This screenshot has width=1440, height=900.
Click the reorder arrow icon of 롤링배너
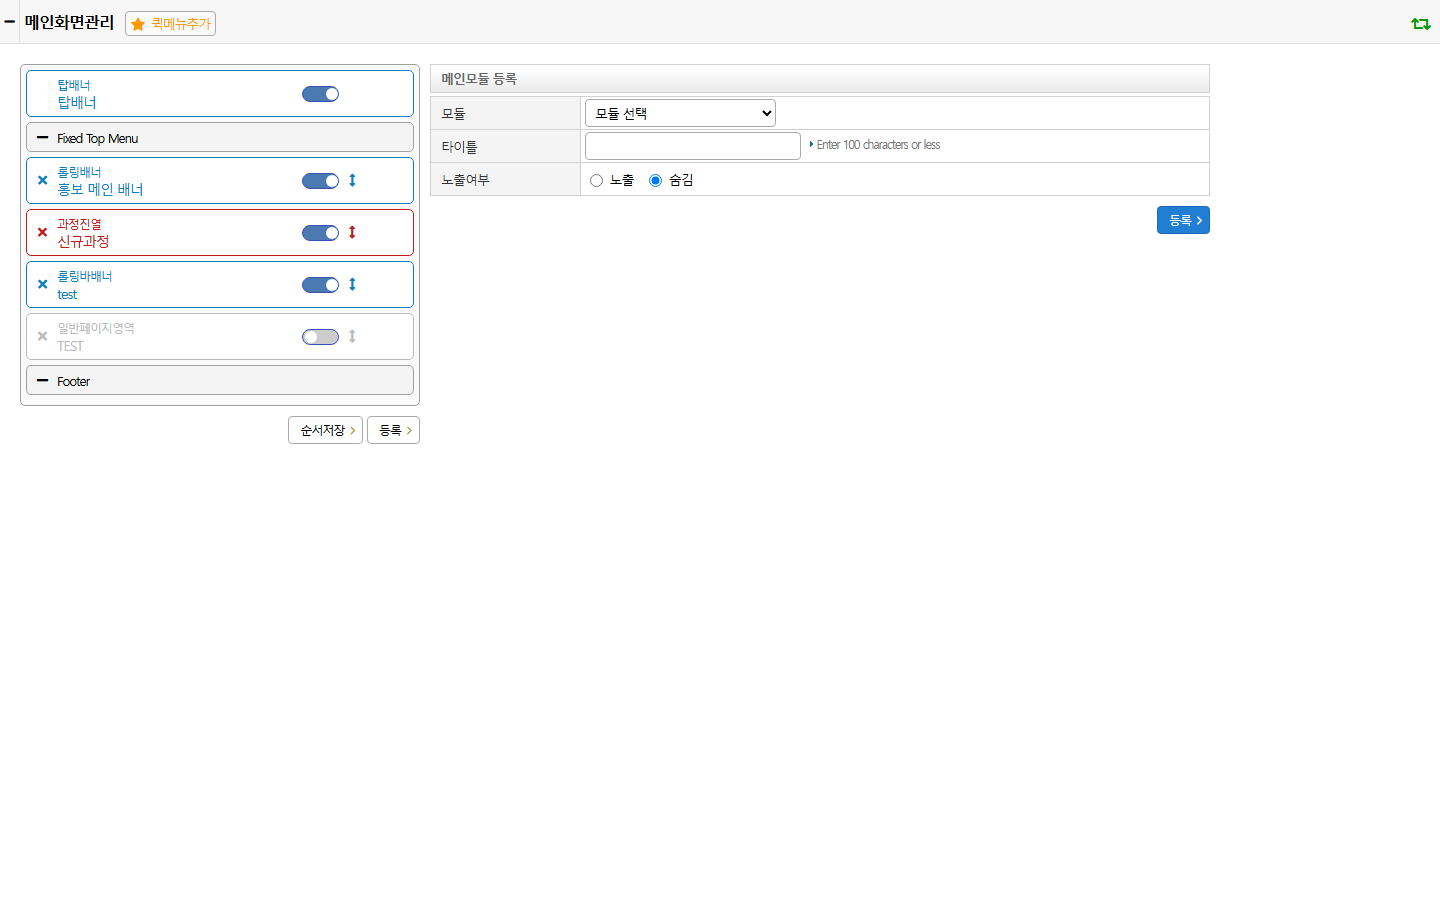[352, 181]
